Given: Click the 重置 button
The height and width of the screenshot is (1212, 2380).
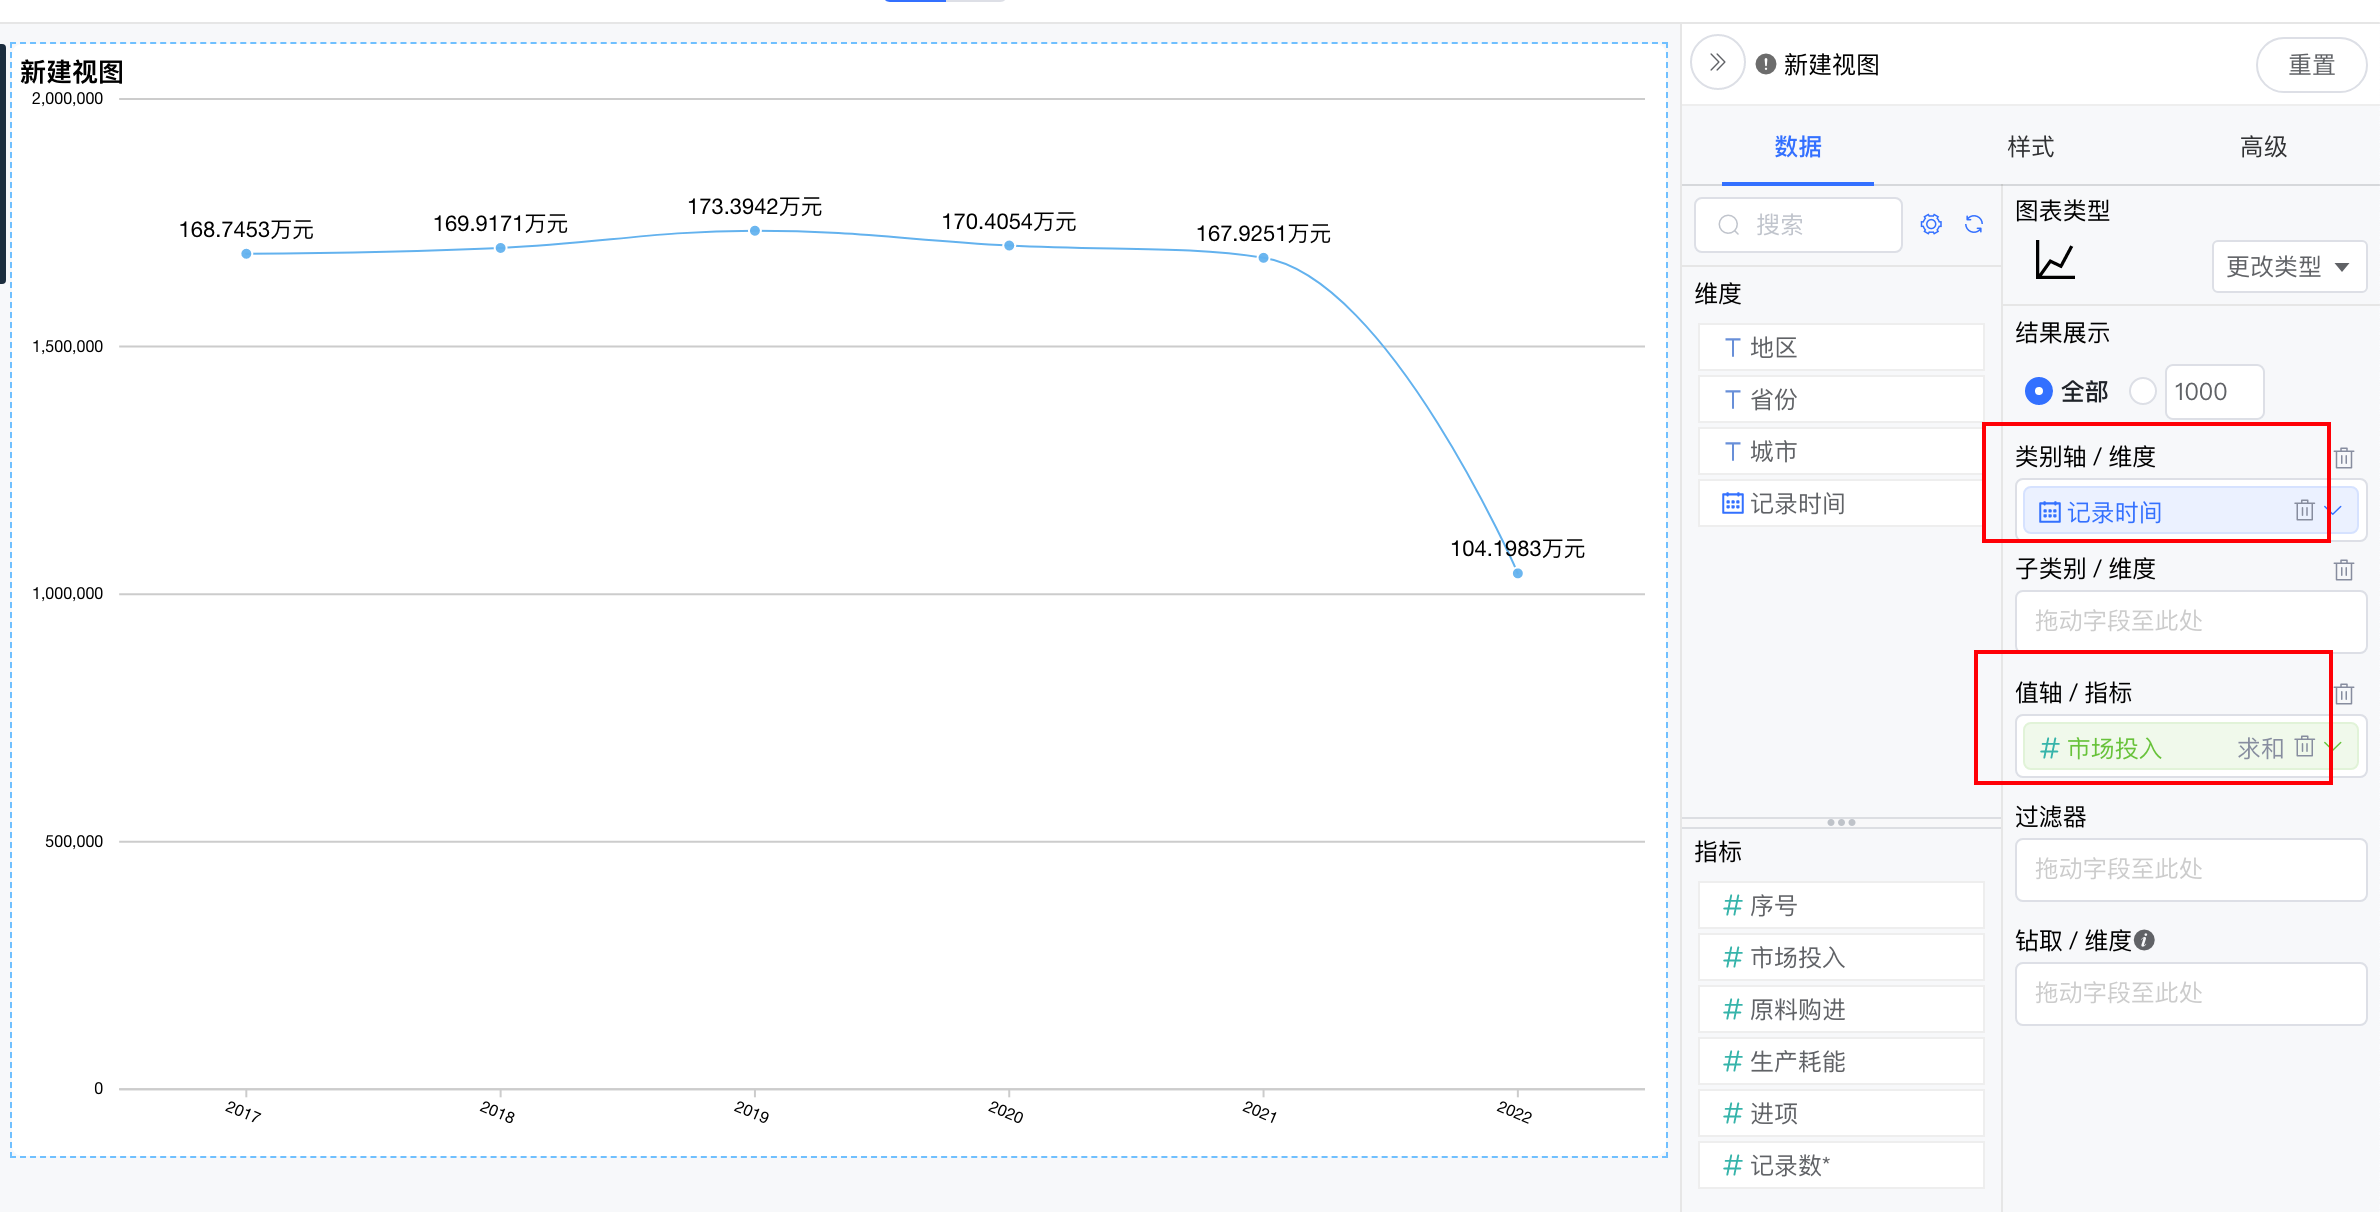Looking at the screenshot, I should pos(2311,65).
